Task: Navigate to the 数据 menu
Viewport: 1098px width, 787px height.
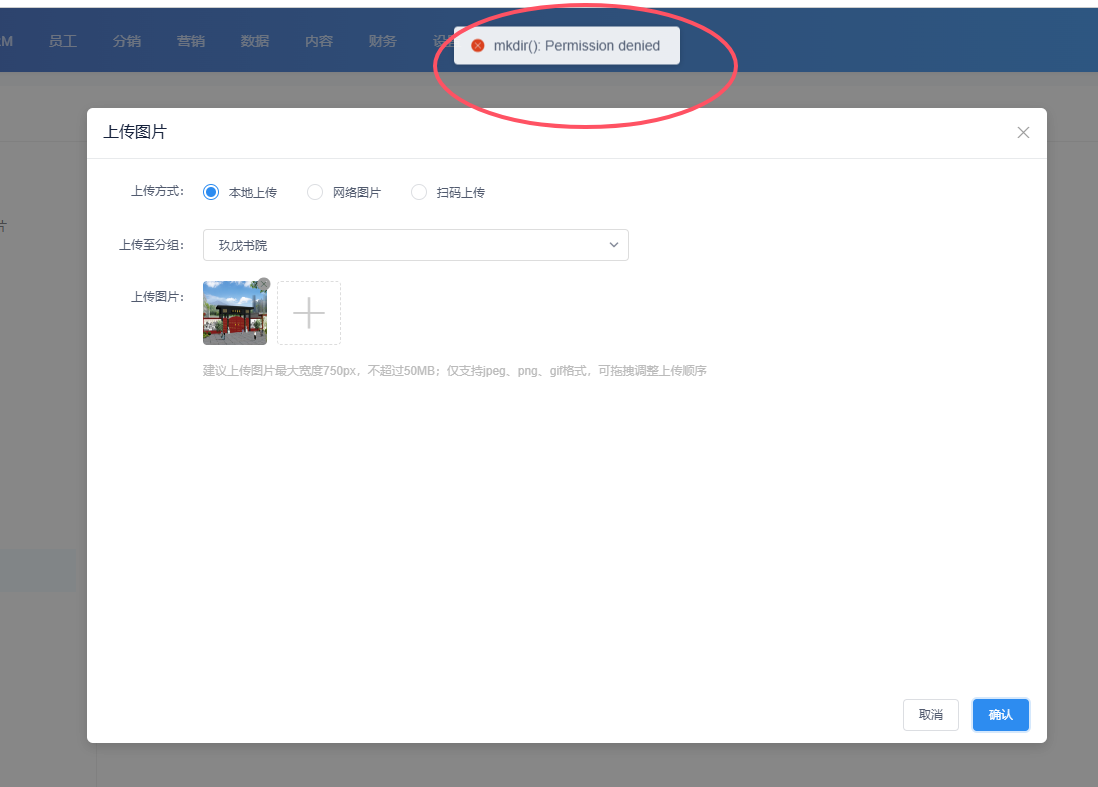Action: click(x=255, y=41)
